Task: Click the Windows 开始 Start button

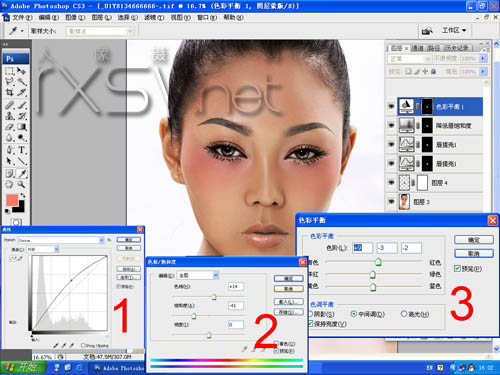Action: (23, 367)
